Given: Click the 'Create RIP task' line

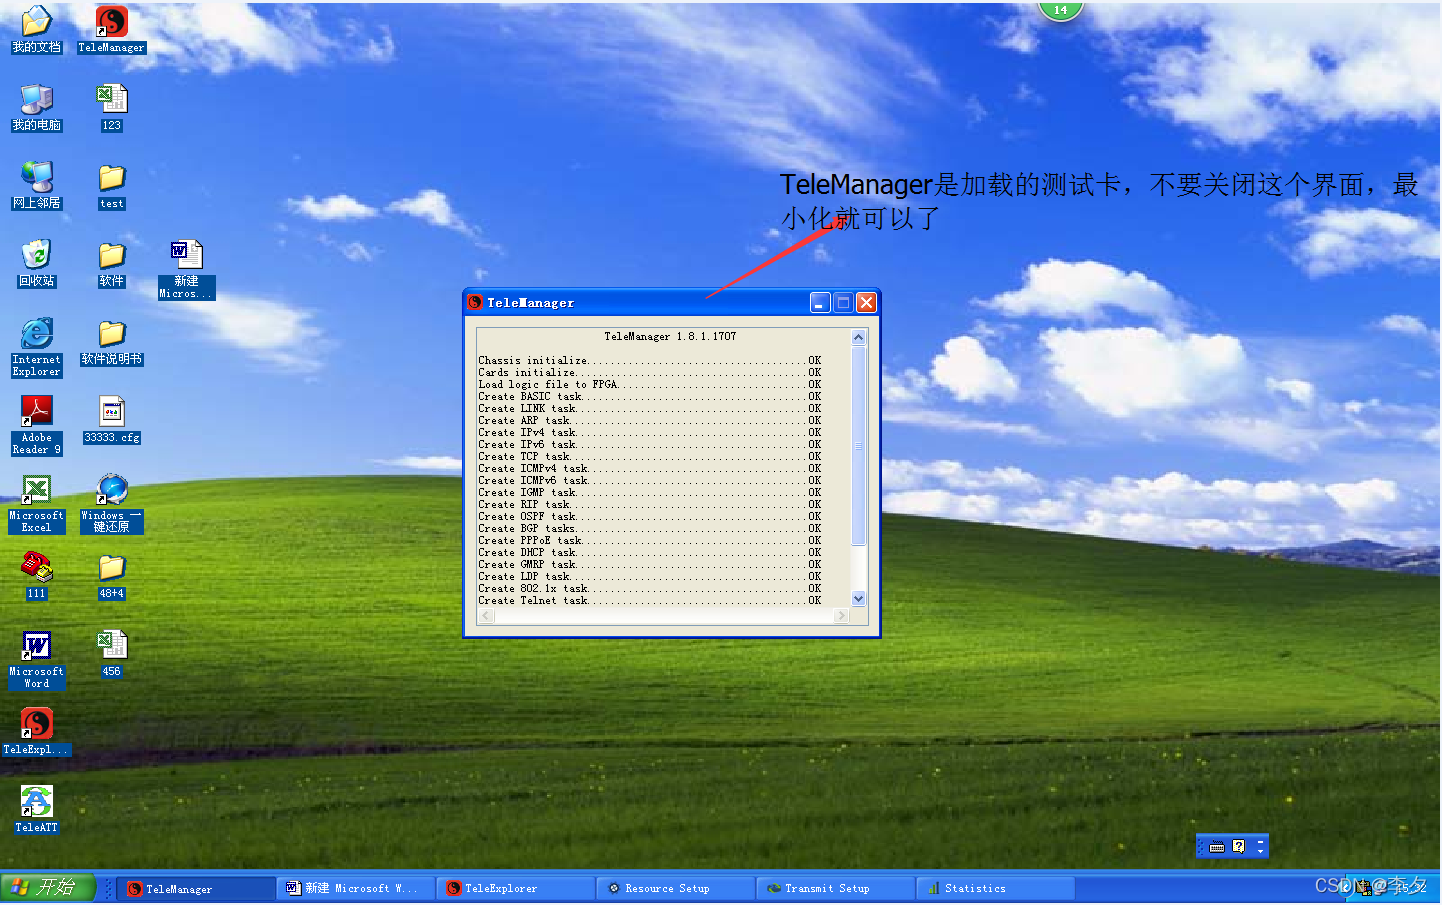Looking at the screenshot, I should click(x=650, y=505).
